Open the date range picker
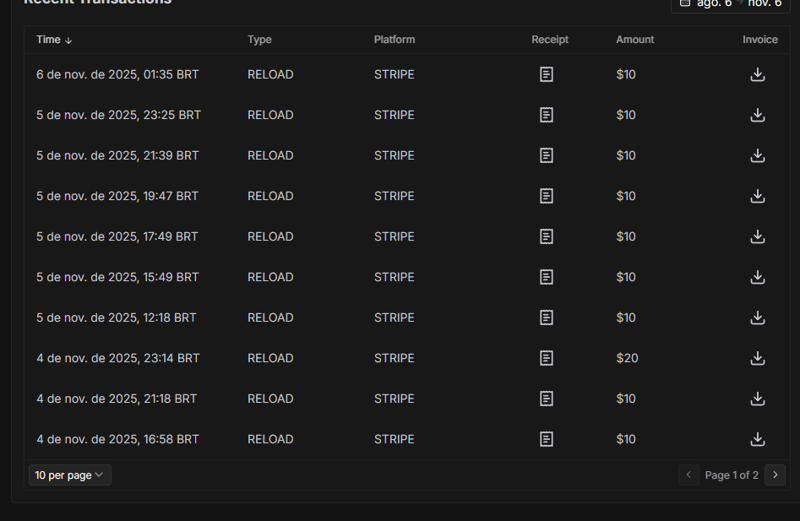This screenshot has height=521, width=800. click(731, 4)
